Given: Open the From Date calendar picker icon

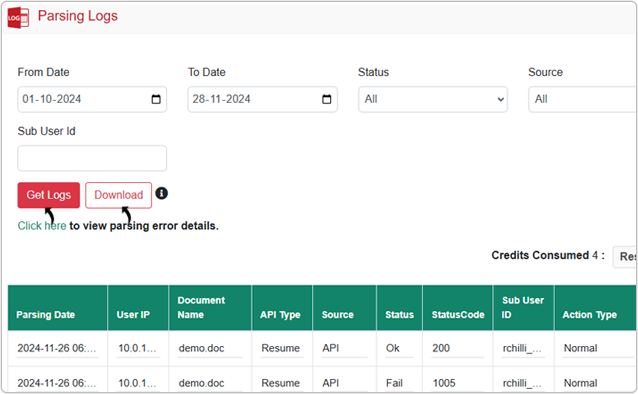Looking at the screenshot, I should [x=156, y=99].
